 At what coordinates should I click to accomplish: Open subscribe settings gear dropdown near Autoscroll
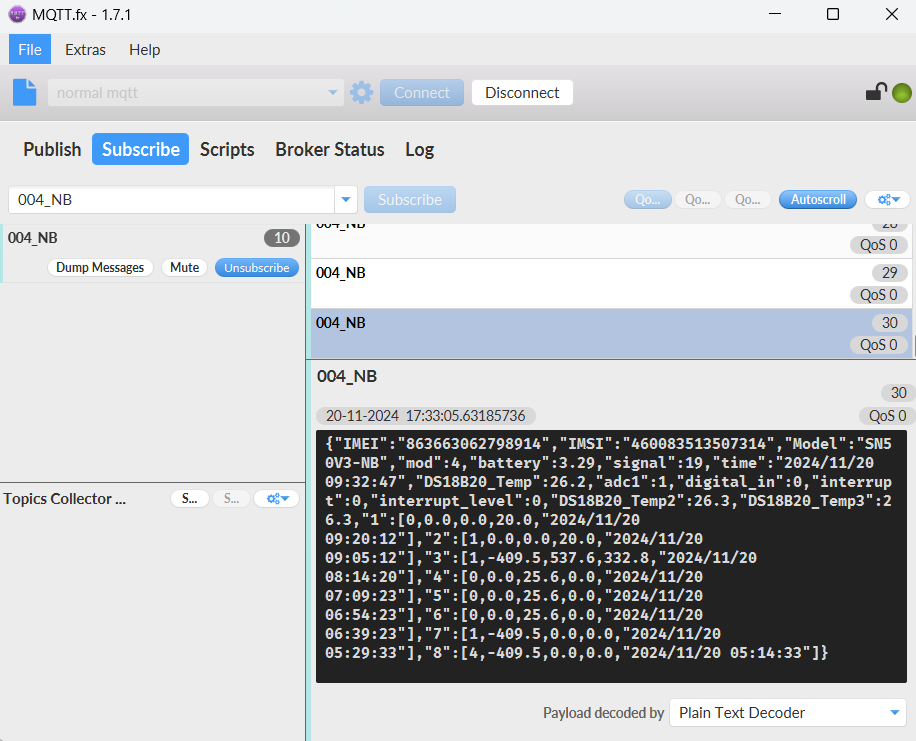887,200
